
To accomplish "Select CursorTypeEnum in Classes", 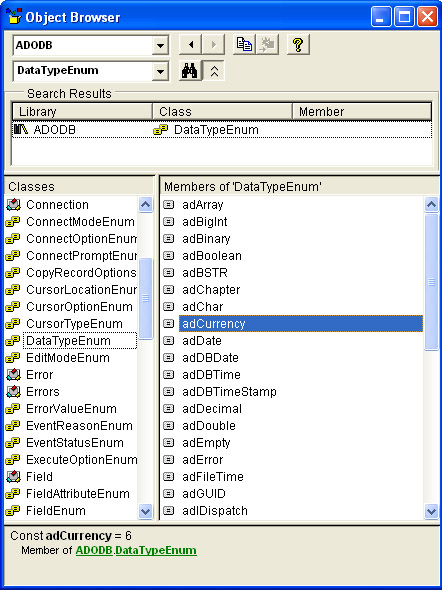I will (74, 324).
